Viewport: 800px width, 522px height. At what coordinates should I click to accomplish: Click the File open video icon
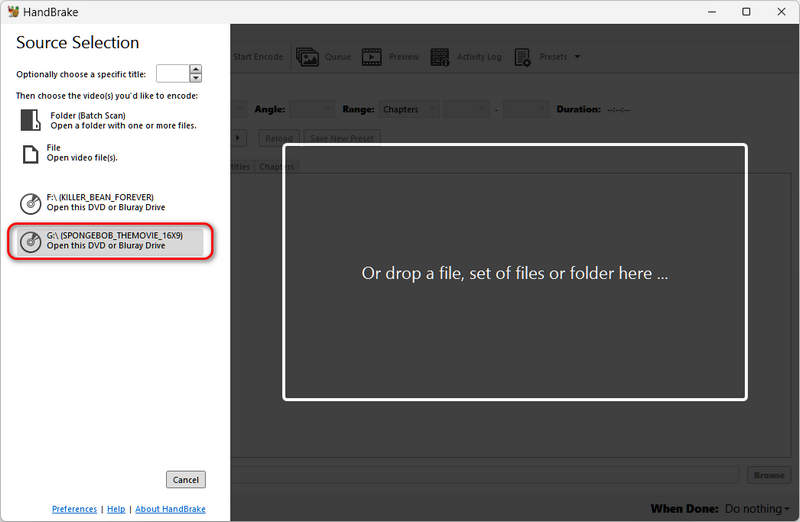pos(30,154)
